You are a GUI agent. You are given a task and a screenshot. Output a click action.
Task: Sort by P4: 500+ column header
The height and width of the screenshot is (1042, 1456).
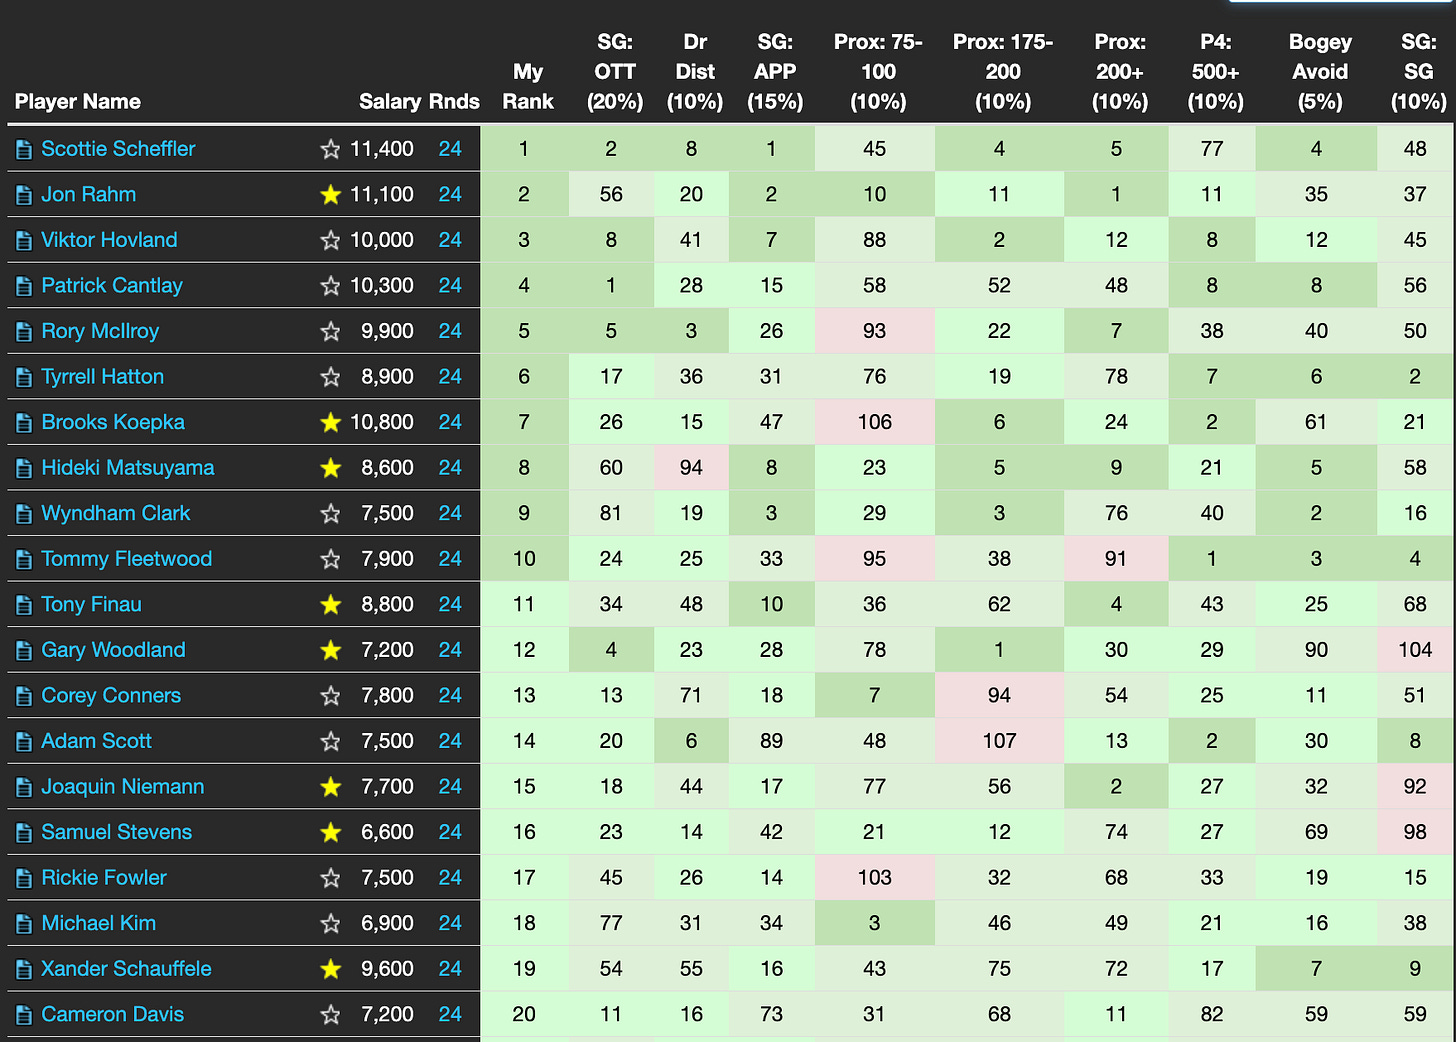point(1216,72)
